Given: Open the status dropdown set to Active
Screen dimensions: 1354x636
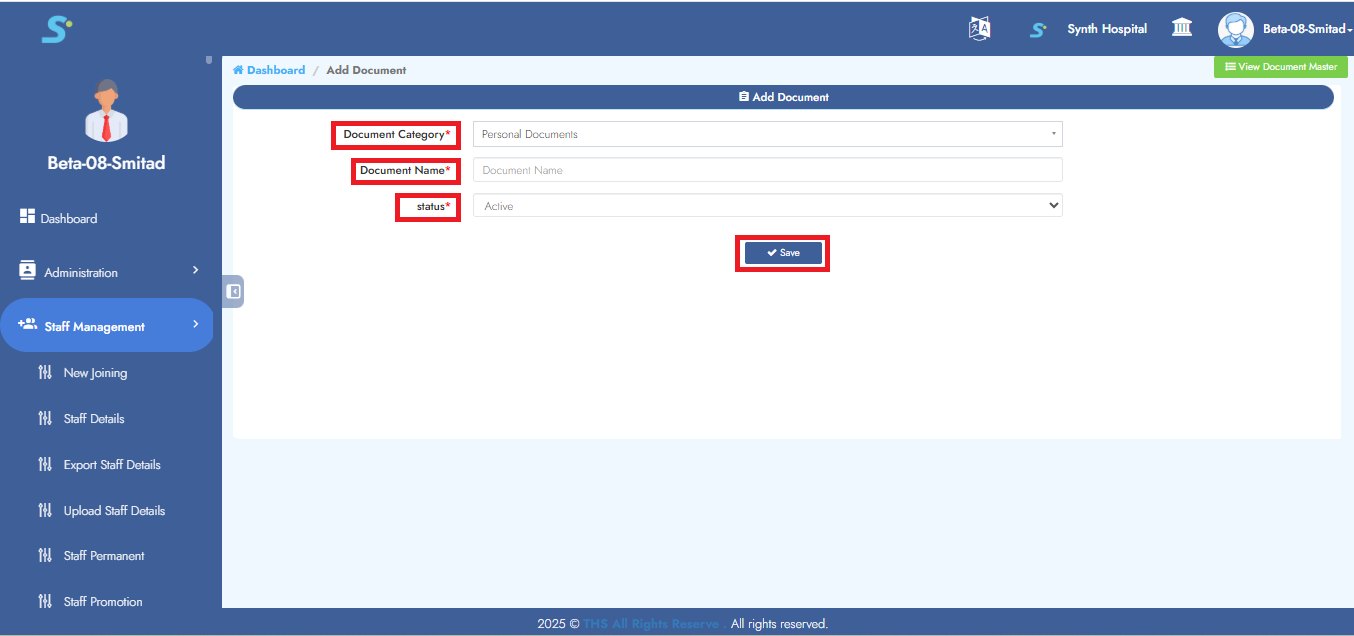Looking at the screenshot, I should pyautogui.click(x=767, y=206).
